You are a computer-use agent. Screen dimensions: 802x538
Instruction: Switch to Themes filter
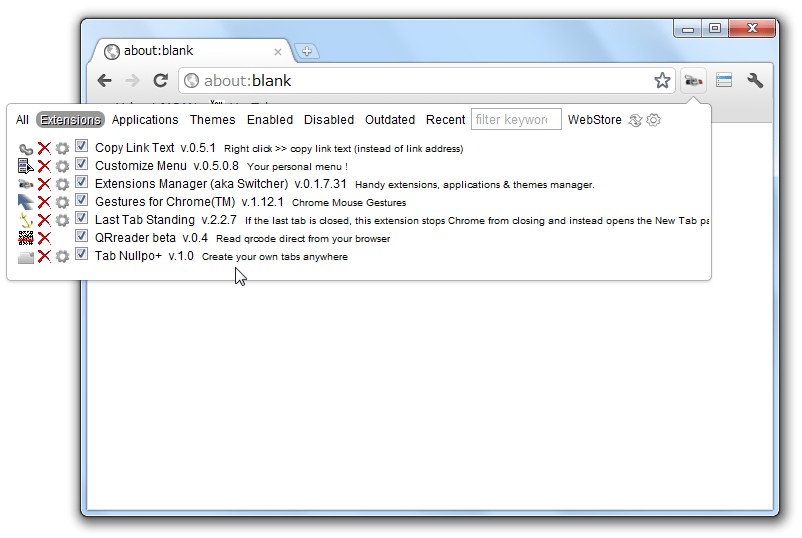click(x=213, y=120)
